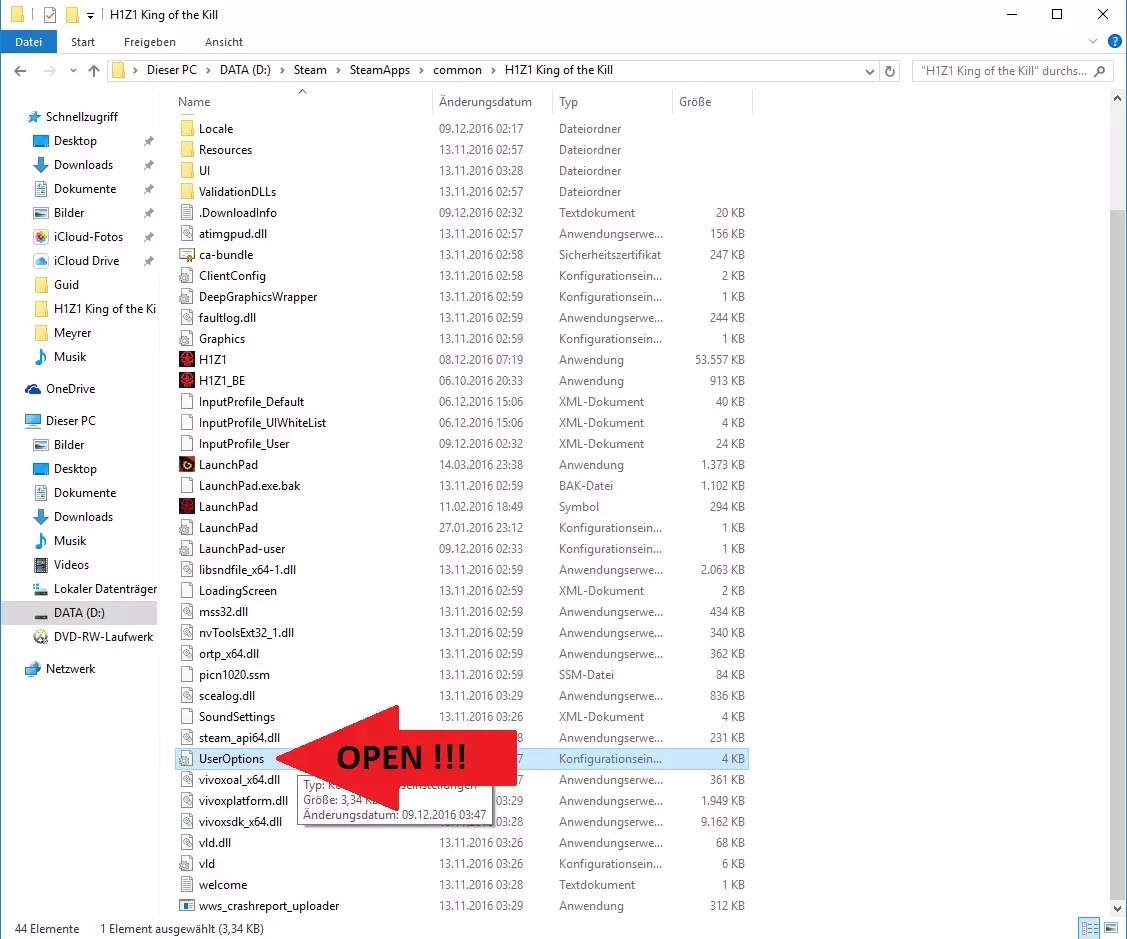The image size is (1127, 939).
Task: Expand the recent locations dropdown
Action: (73, 70)
